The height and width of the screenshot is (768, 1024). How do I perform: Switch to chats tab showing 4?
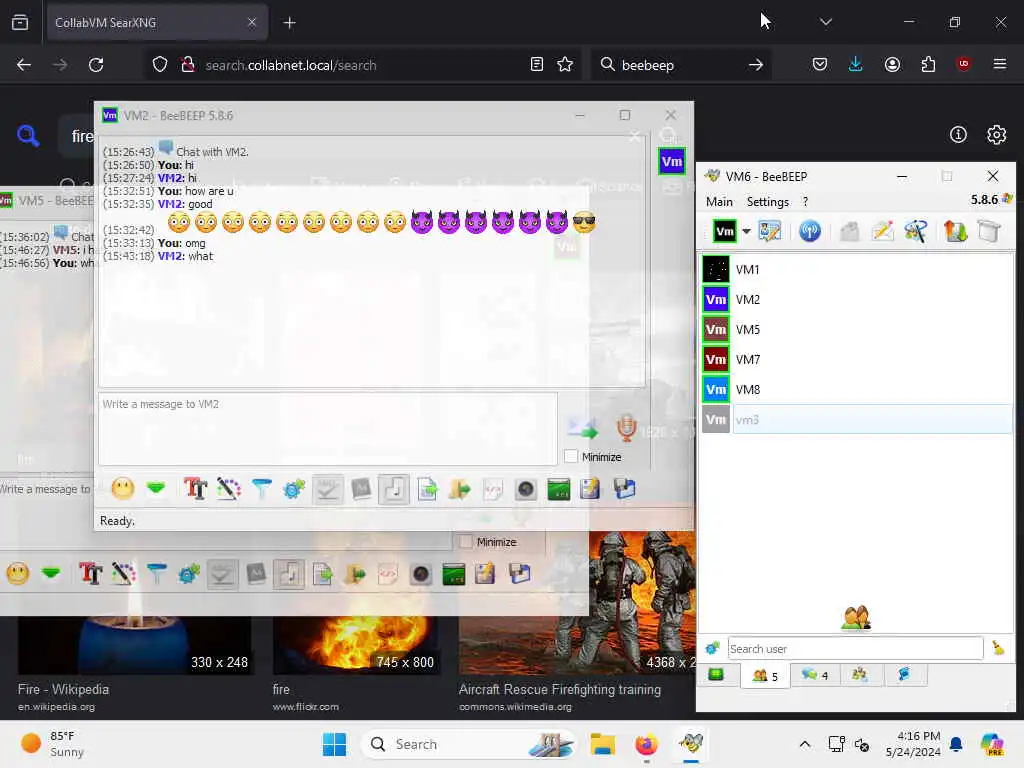[x=814, y=675]
